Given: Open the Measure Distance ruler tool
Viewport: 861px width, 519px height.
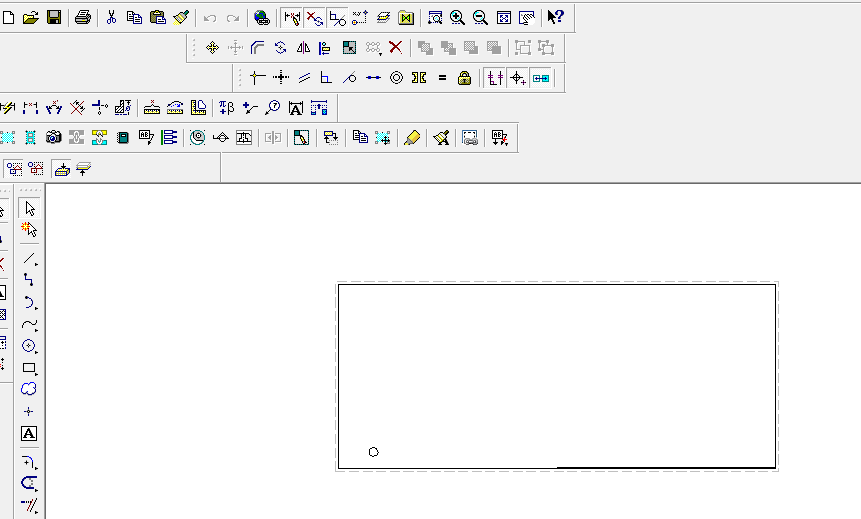Looking at the screenshot, I should [152, 108].
